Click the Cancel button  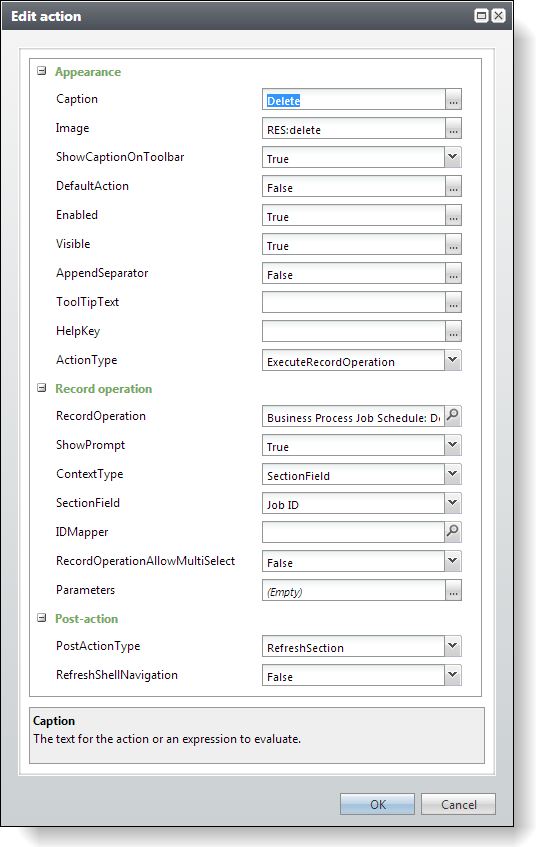click(x=458, y=804)
